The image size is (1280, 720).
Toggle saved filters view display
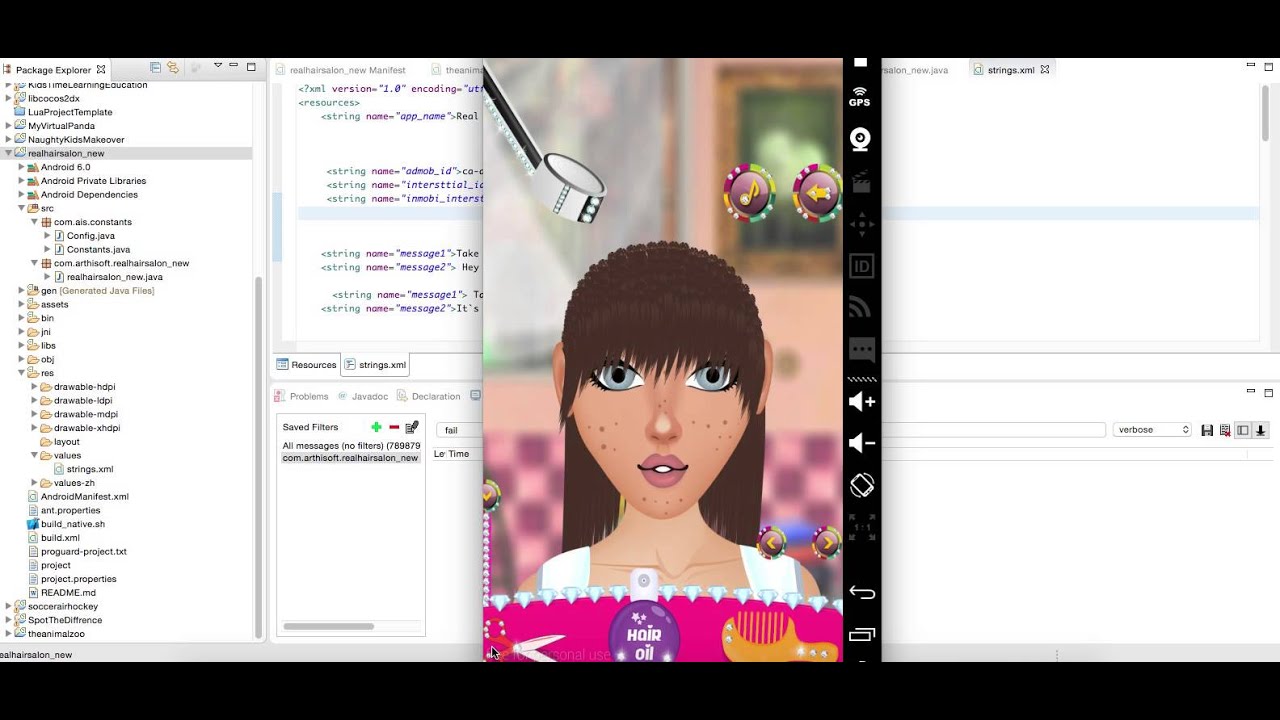[x=1243, y=430]
